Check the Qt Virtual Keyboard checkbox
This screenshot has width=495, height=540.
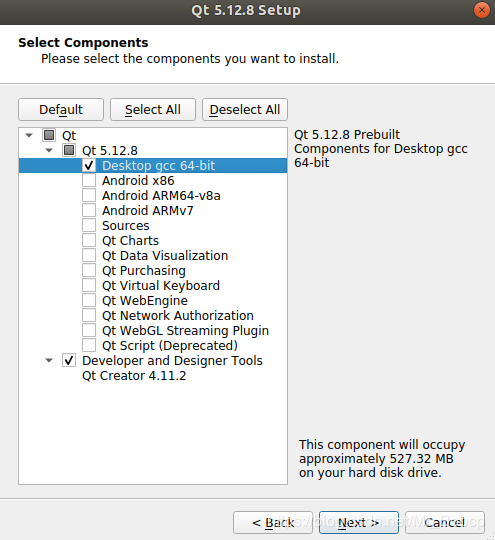89,285
